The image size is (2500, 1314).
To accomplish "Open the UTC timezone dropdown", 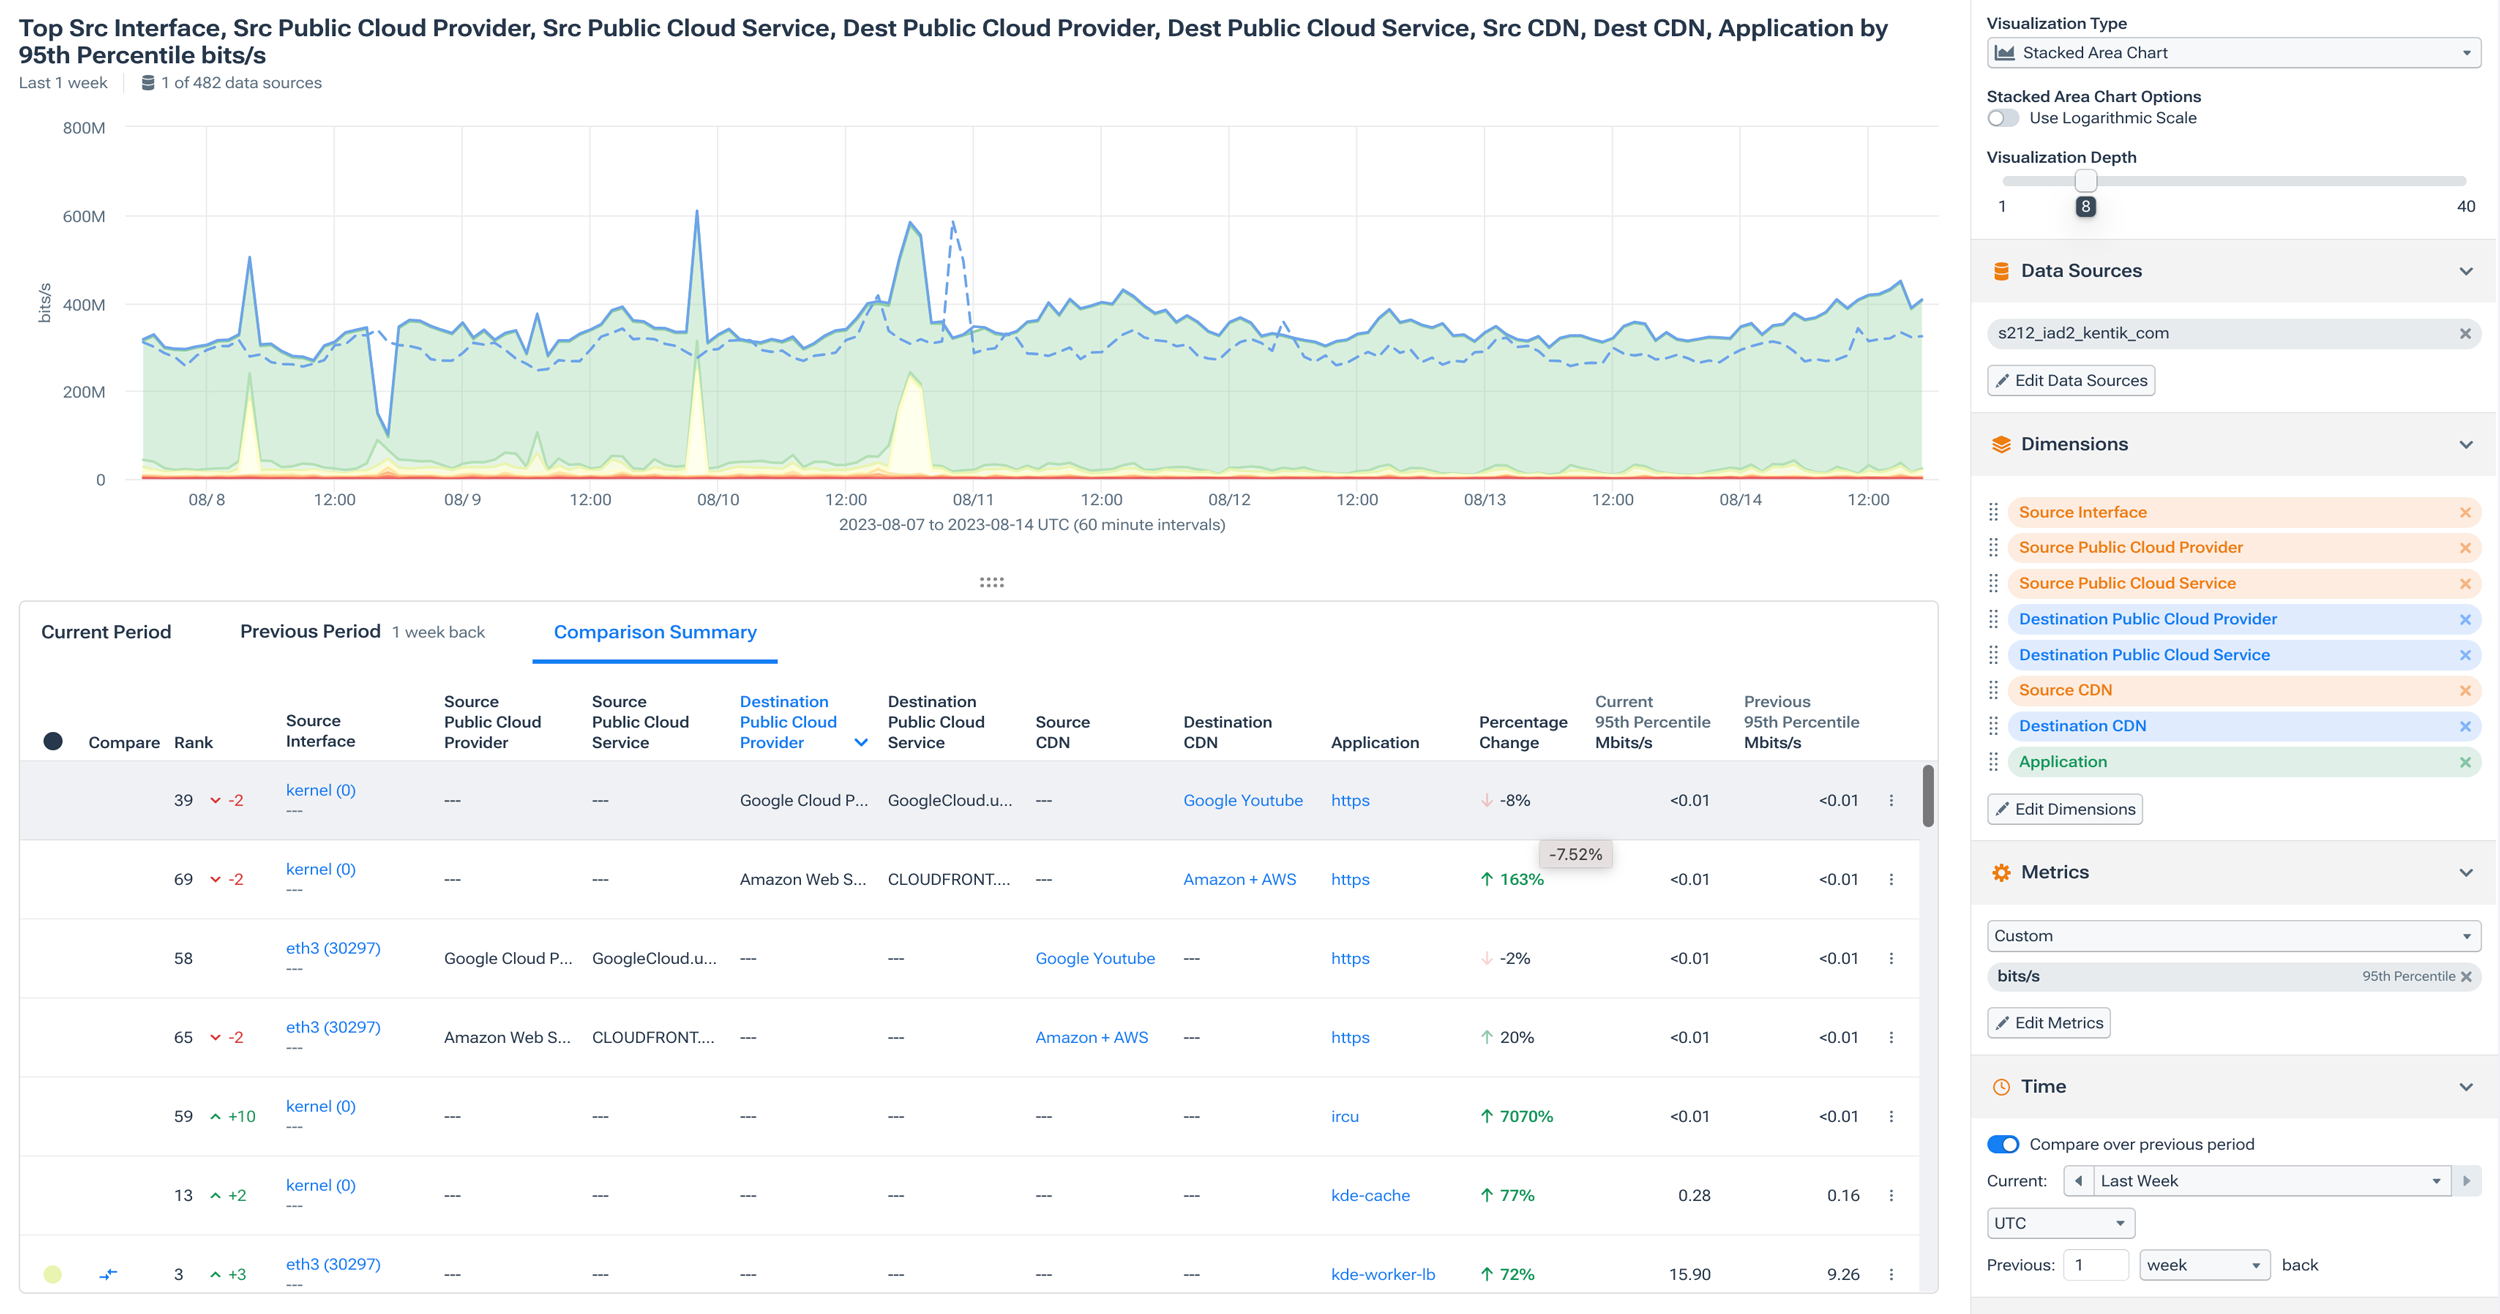I will (x=2060, y=1222).
